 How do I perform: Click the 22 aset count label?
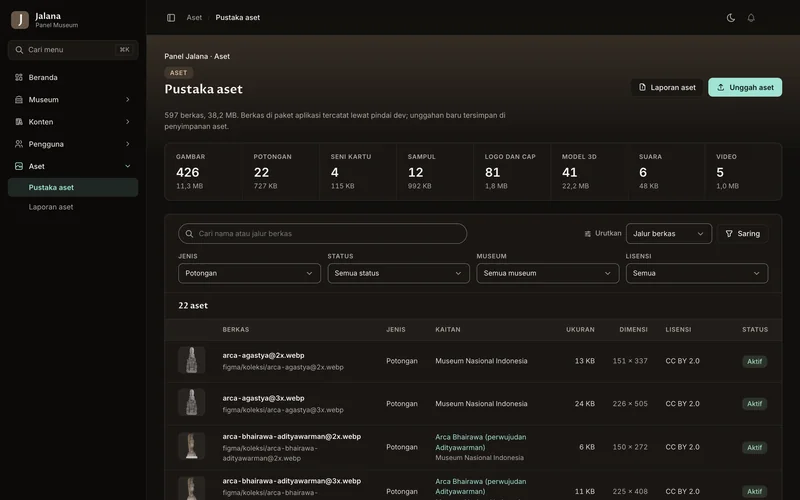point(193,306)
